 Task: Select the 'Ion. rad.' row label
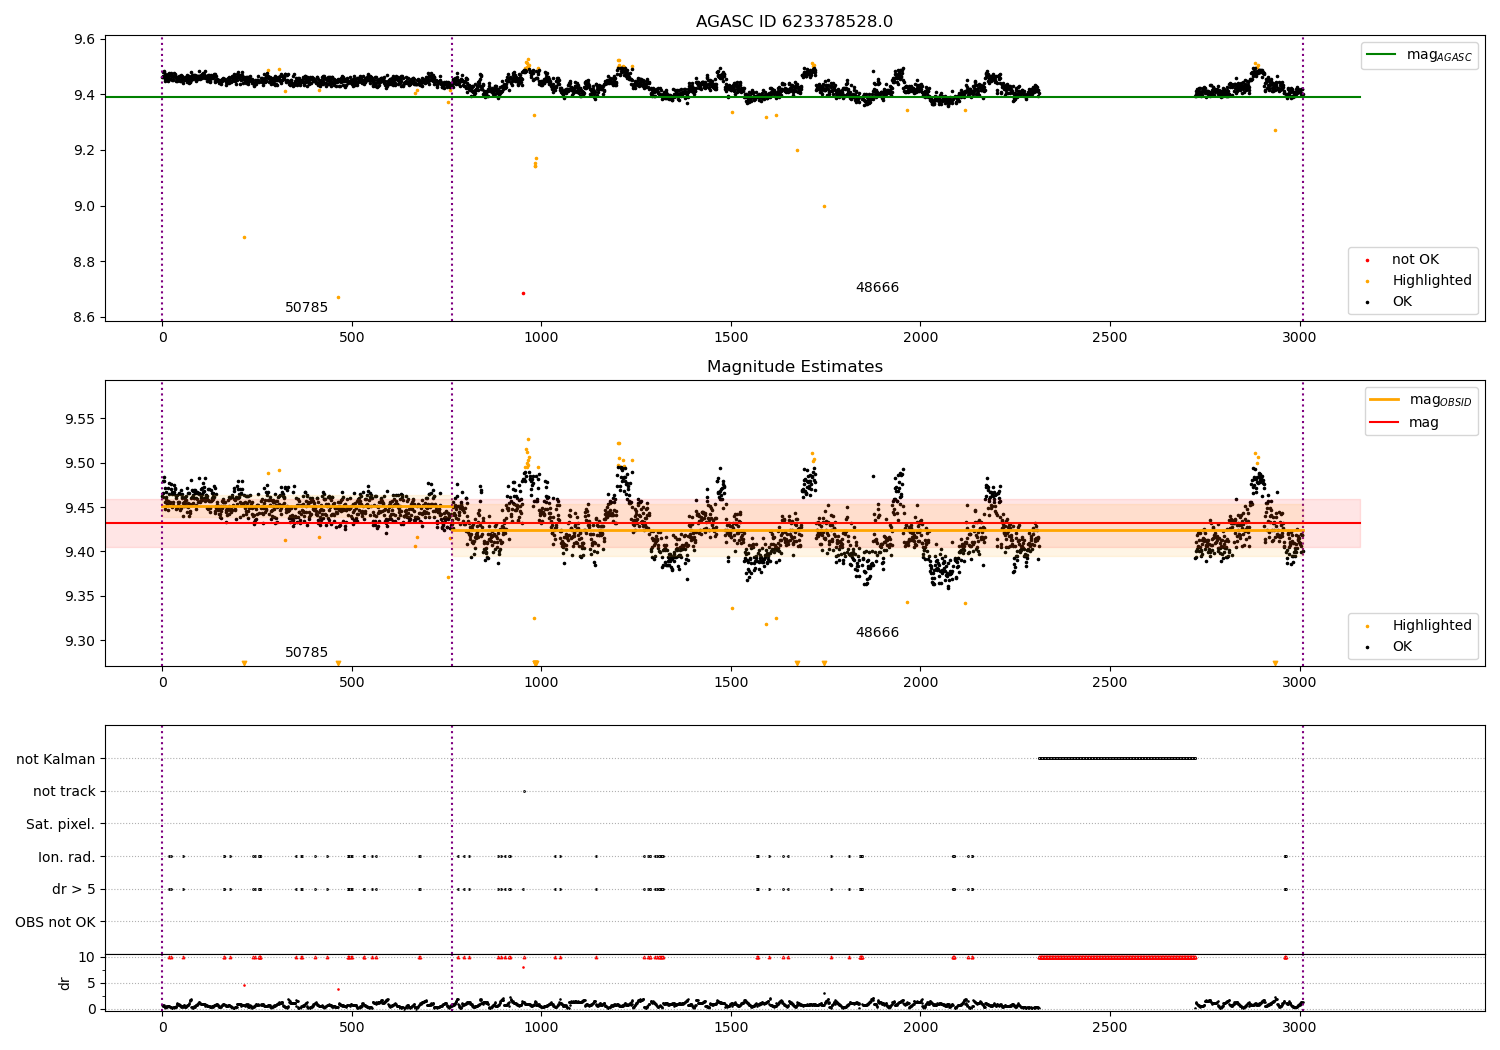(67, 857)
